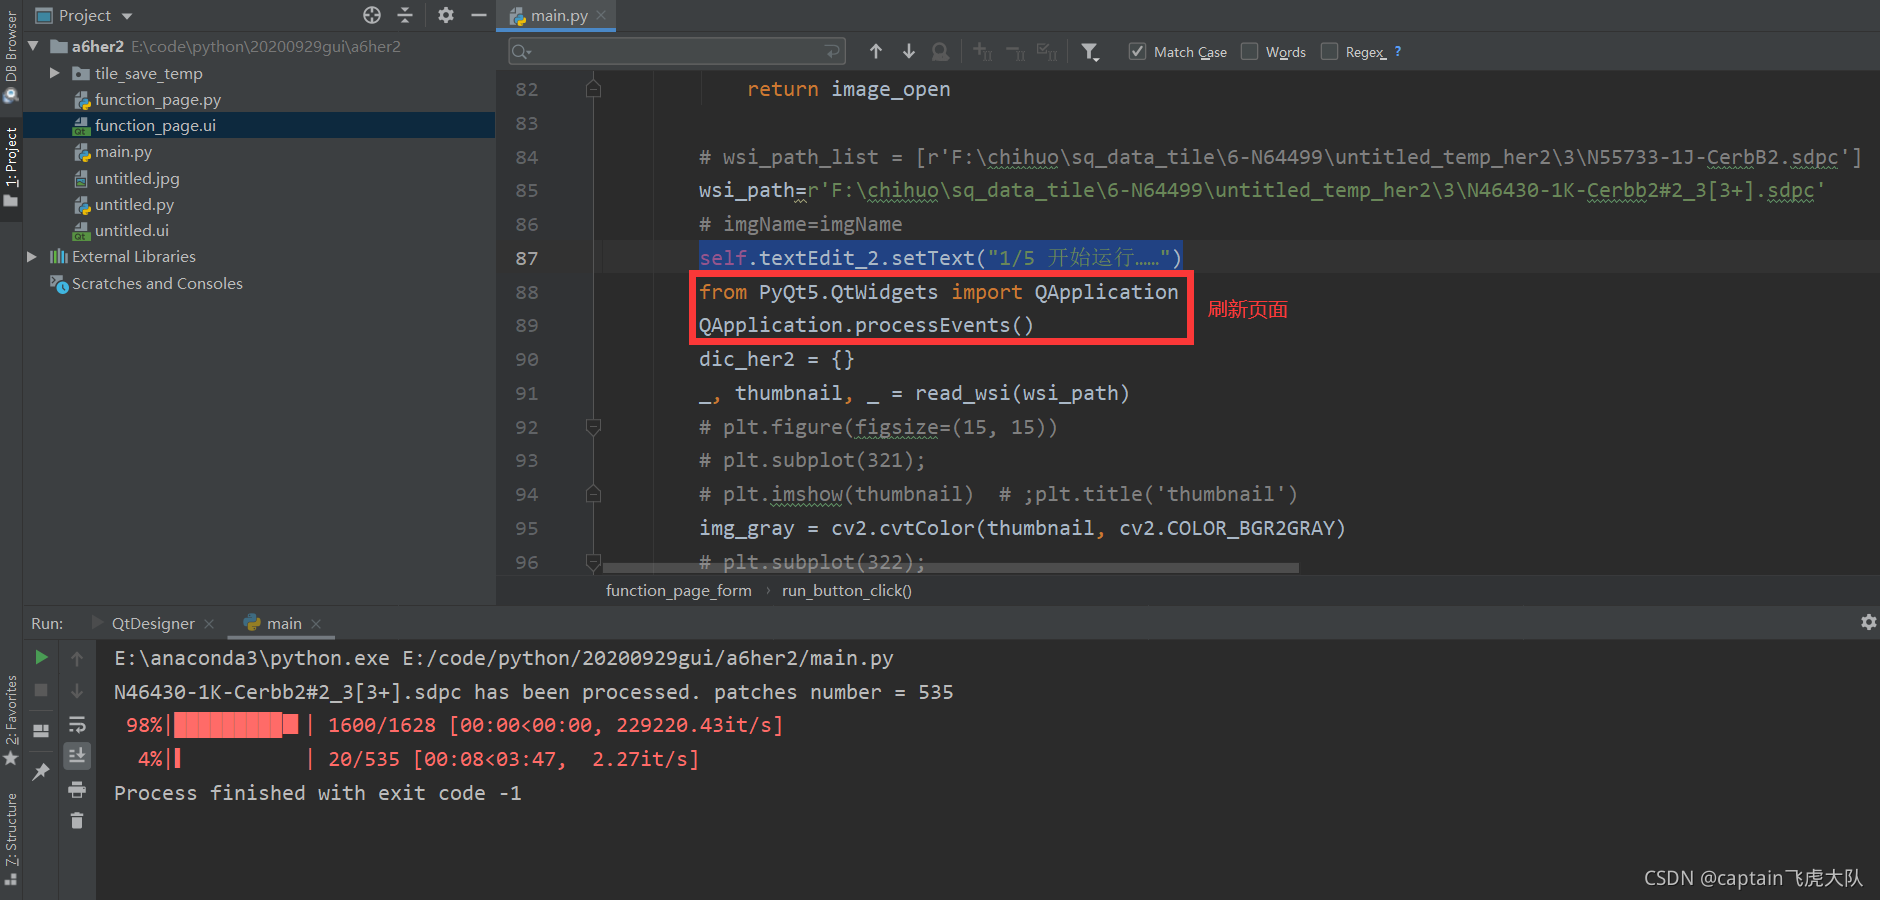Click the Collapse All icon in Project panel
1880x900 pixels.
click(405, 15)
